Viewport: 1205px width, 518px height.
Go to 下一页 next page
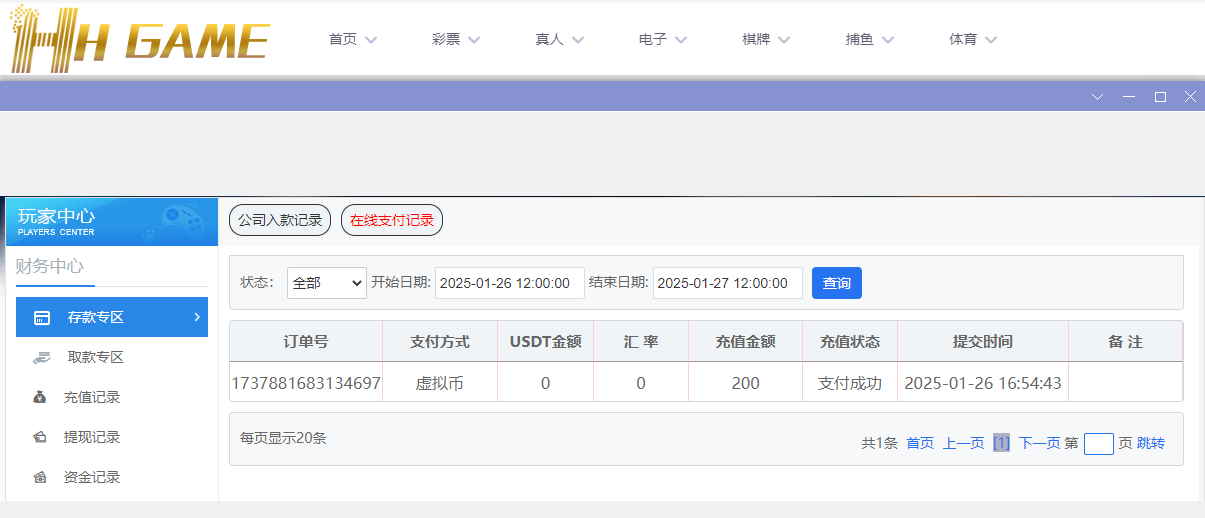tap(1039, 443)
